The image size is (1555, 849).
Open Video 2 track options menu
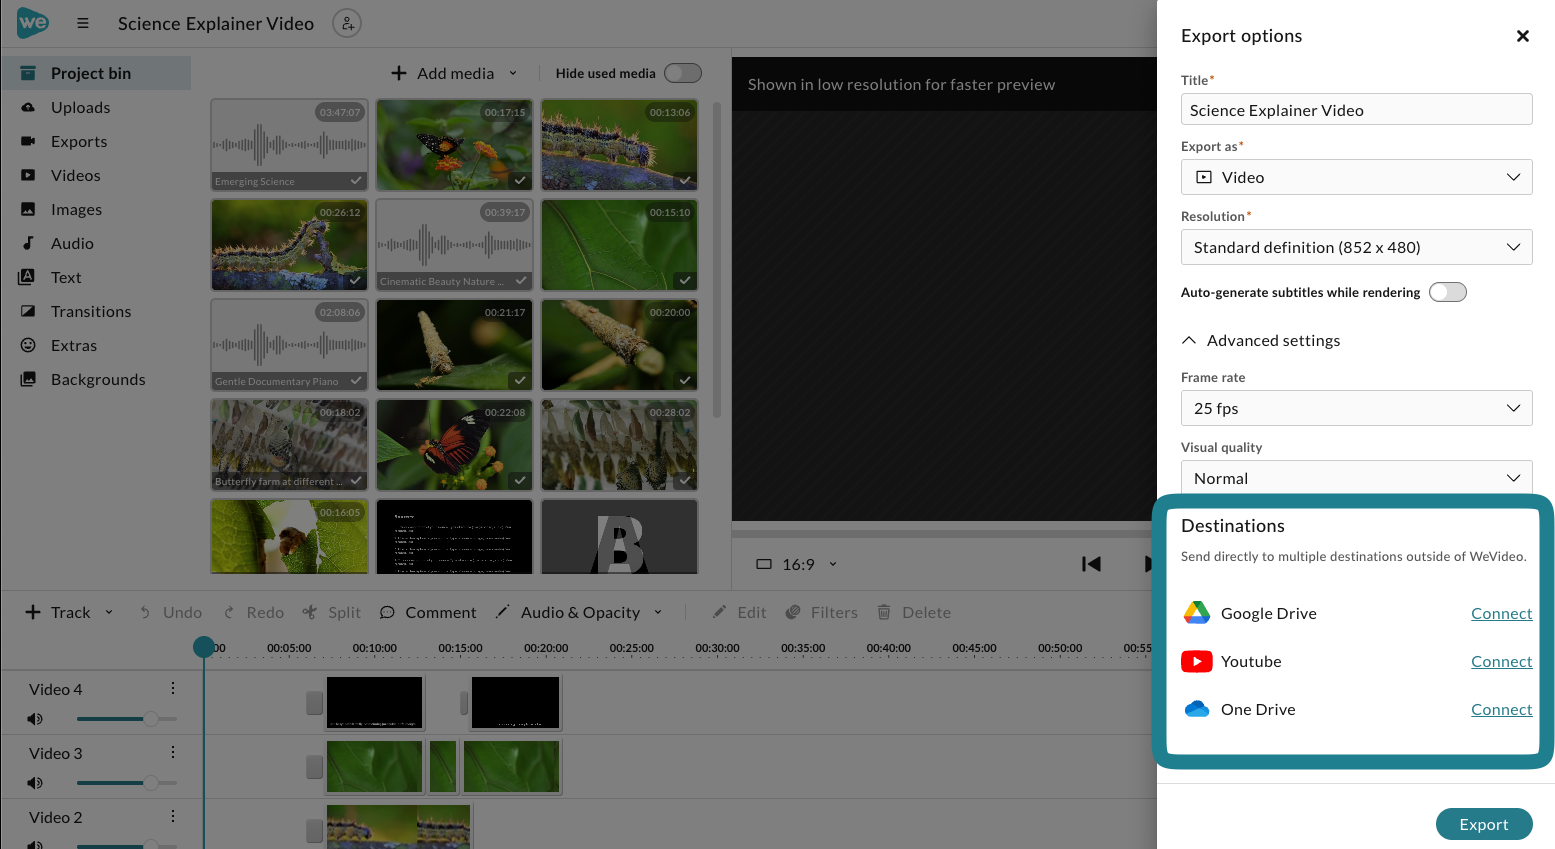click(x=173, y=817)
